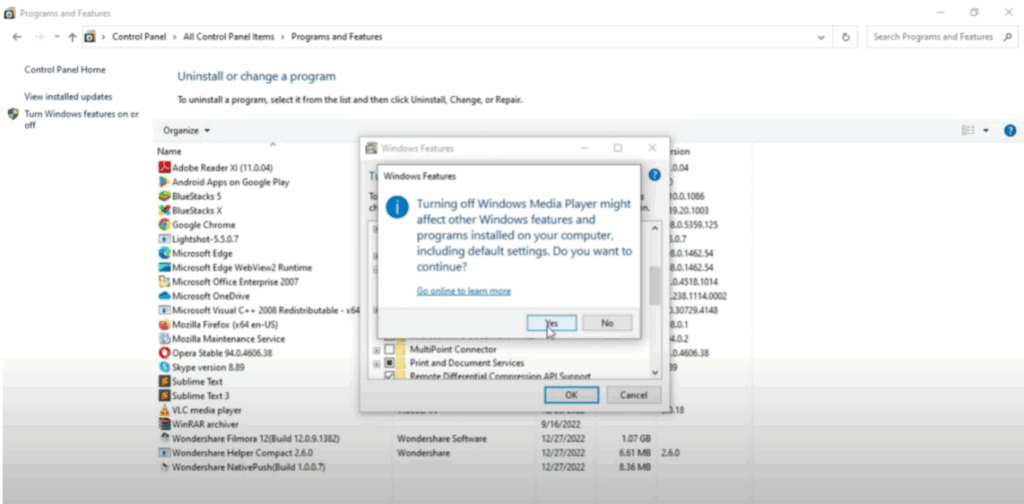Expand the Print and Document Services tree node
Viewport: 1024px width, 504px height.
point(376,363)
